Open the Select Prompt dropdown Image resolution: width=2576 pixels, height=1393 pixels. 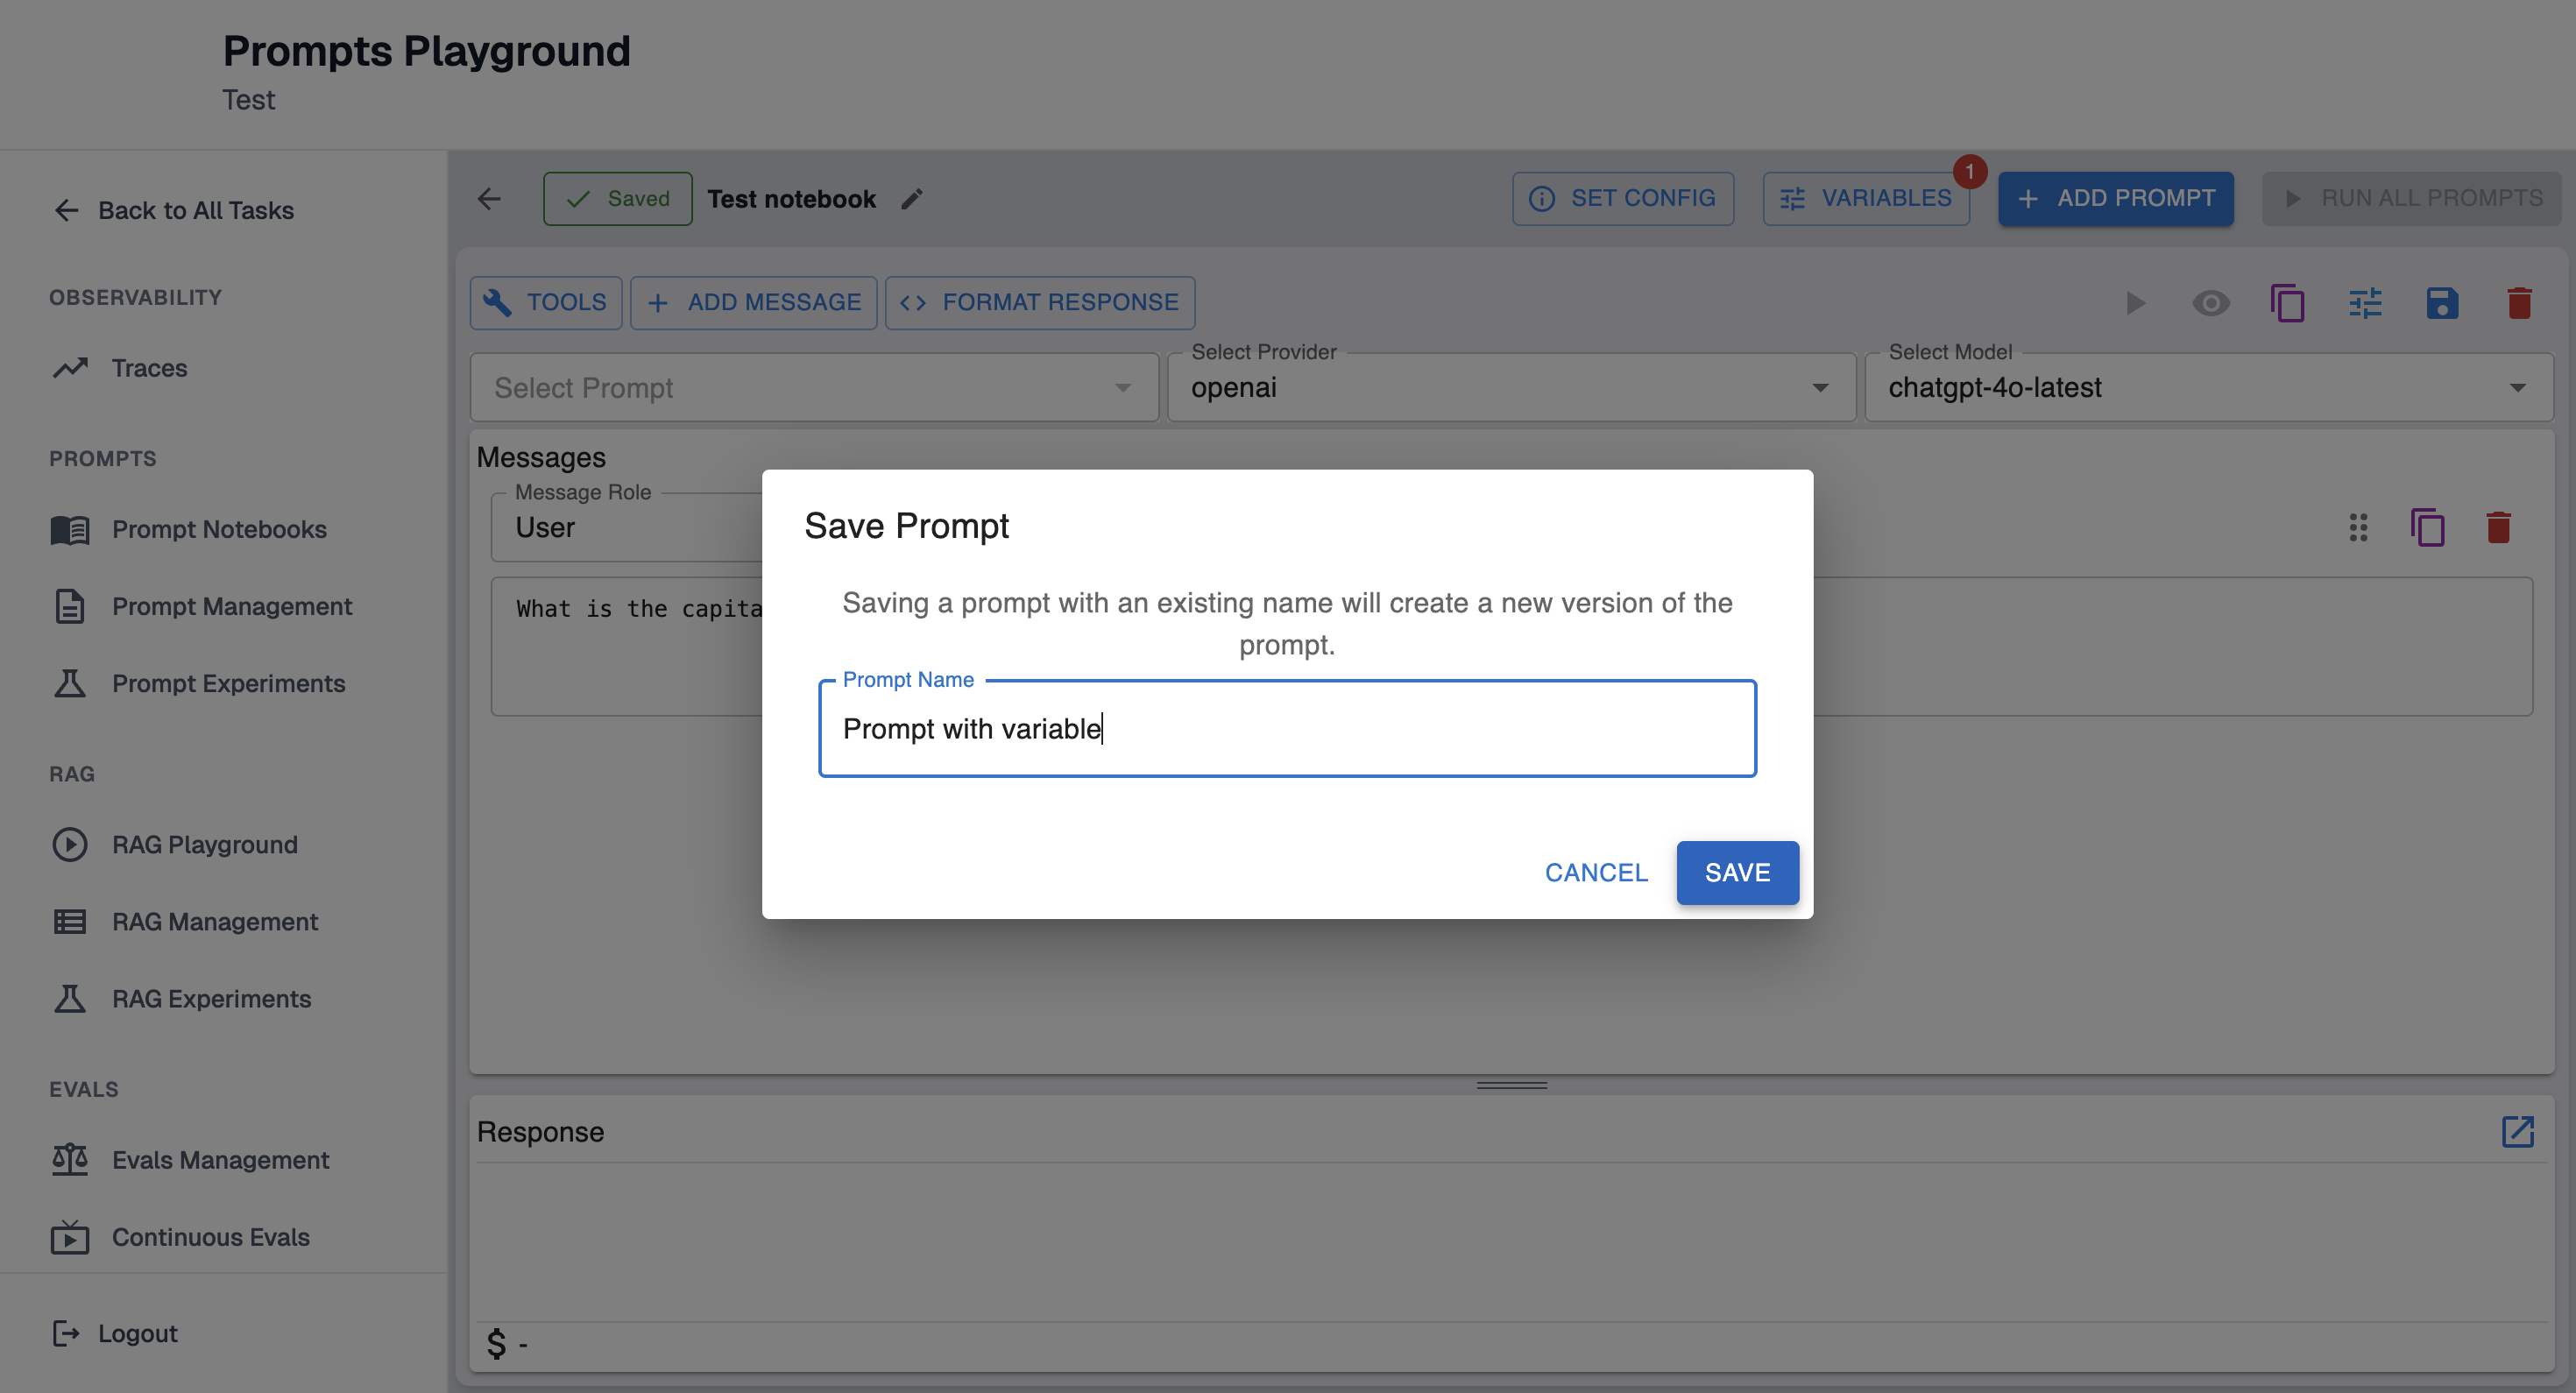[813, 388]
